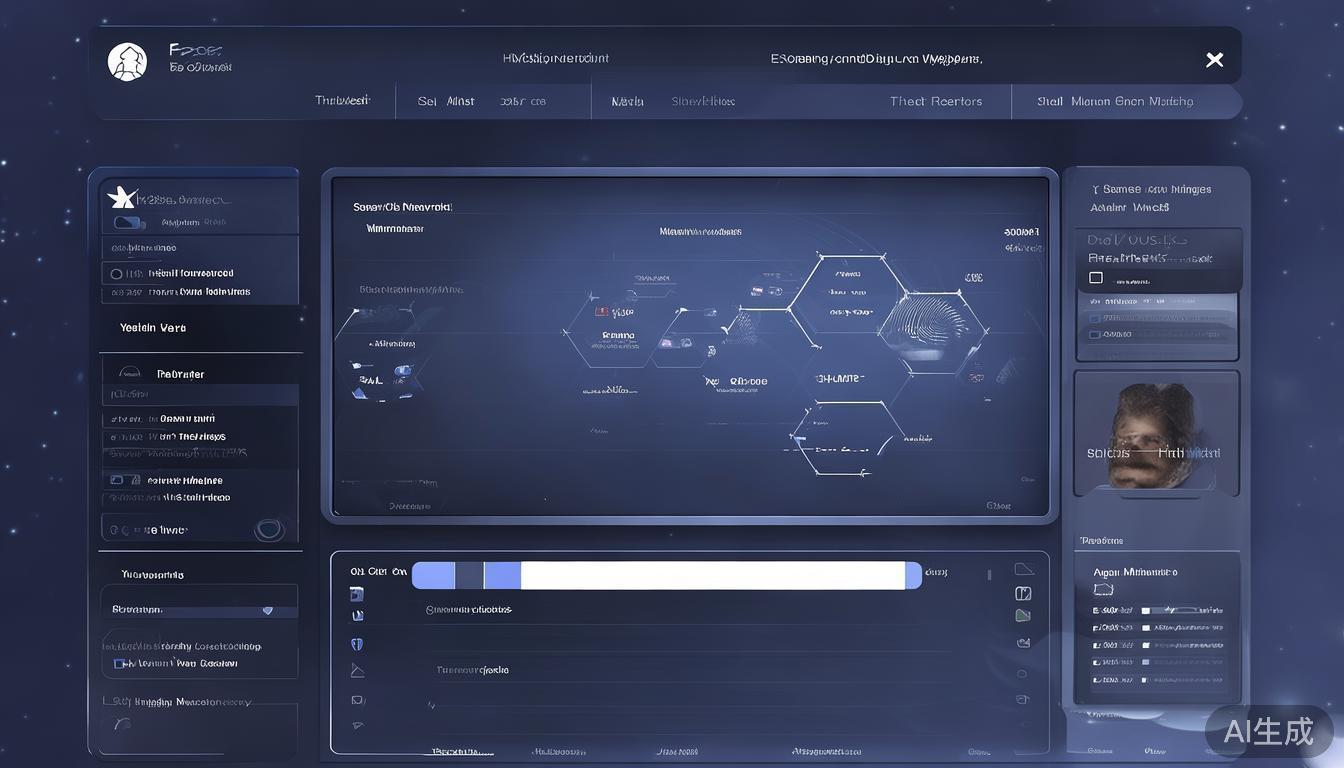The height and width of the screenshot is (768, 1344).
Task: Click the 'Stall Mienen Gnen Matshg' button
Action: [x=1115, y=101]
